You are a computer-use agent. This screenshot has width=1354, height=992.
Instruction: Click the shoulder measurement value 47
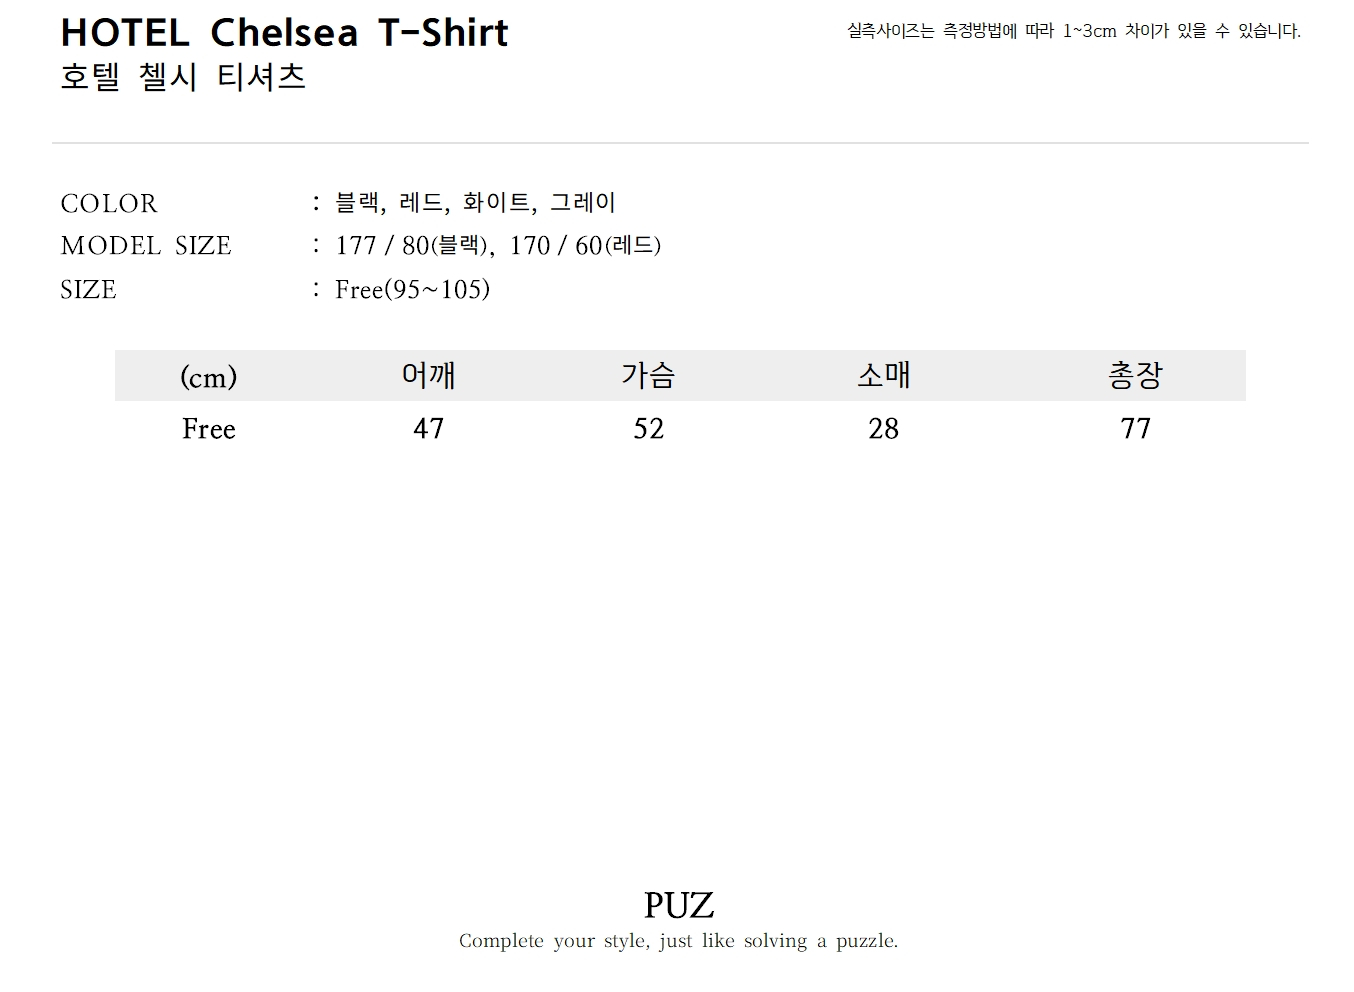[428, 429]
